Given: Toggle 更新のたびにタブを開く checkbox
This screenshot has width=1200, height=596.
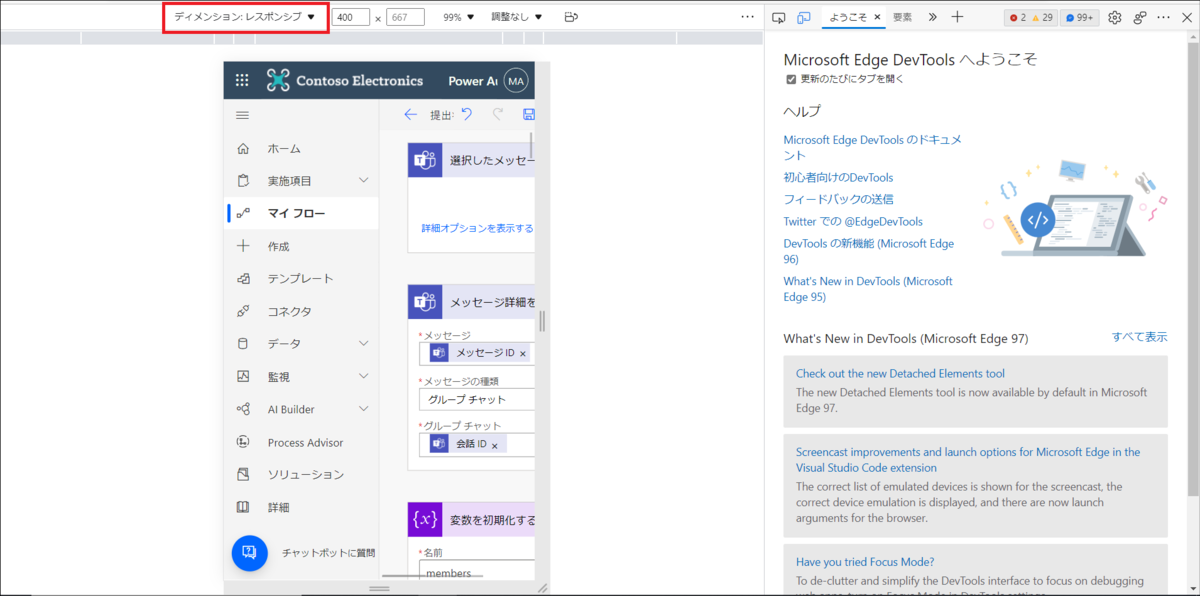Looking at the screenshot, I should (x=791, y=79).
